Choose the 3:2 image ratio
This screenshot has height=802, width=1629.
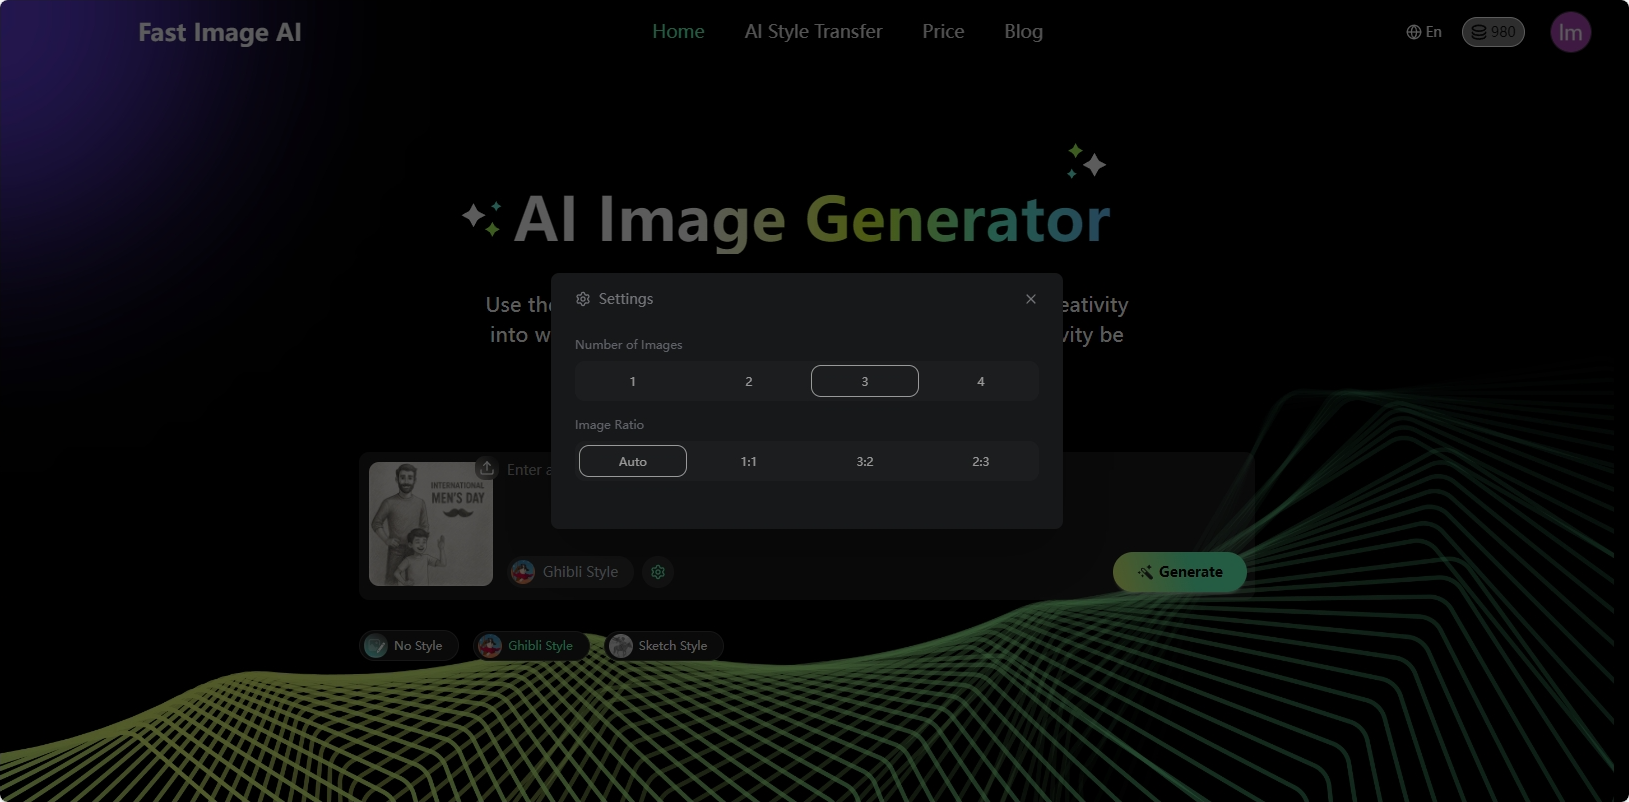tap(864, 461)
